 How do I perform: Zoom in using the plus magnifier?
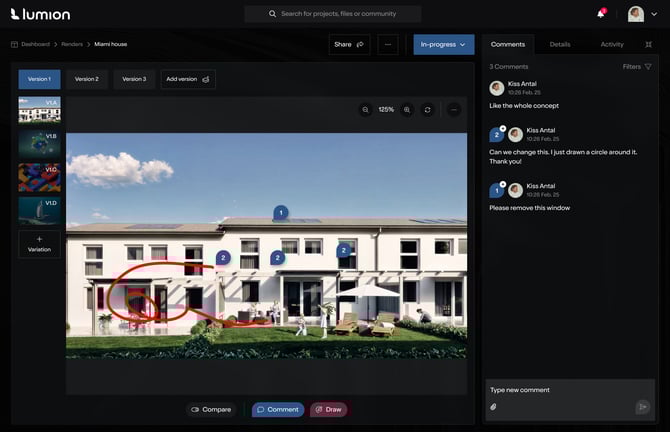tap(407, 109)
